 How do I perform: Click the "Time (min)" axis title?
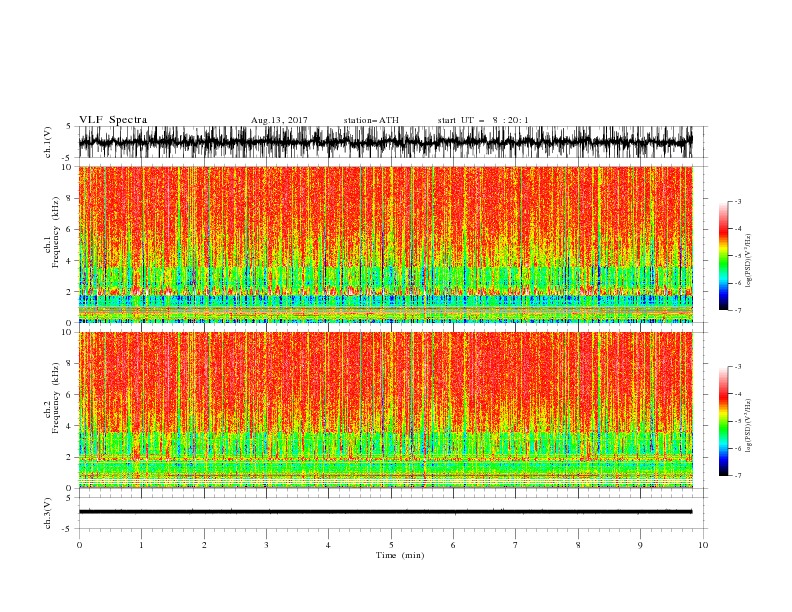tap(400, 555)
